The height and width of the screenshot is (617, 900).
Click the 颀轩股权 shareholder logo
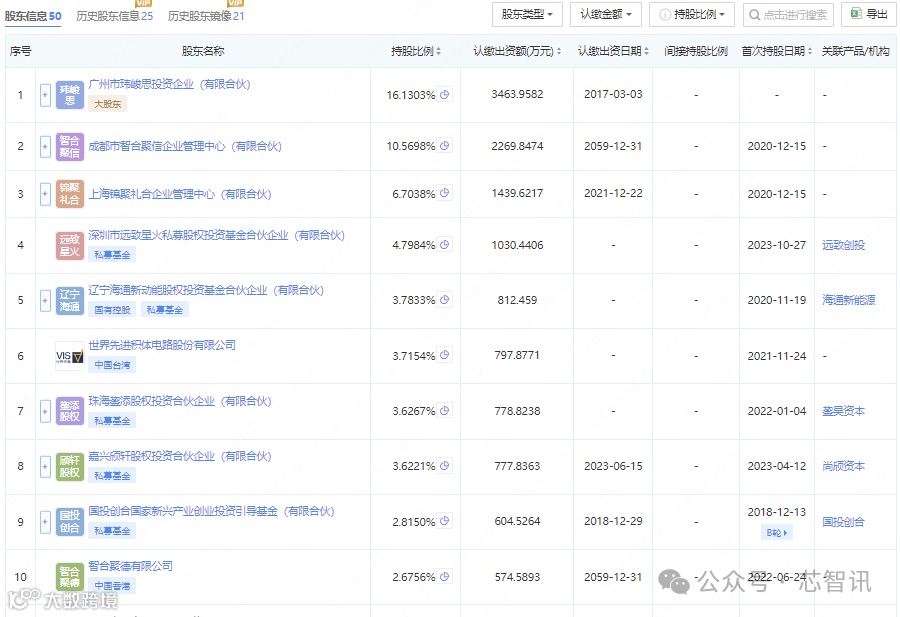[70, 466]
